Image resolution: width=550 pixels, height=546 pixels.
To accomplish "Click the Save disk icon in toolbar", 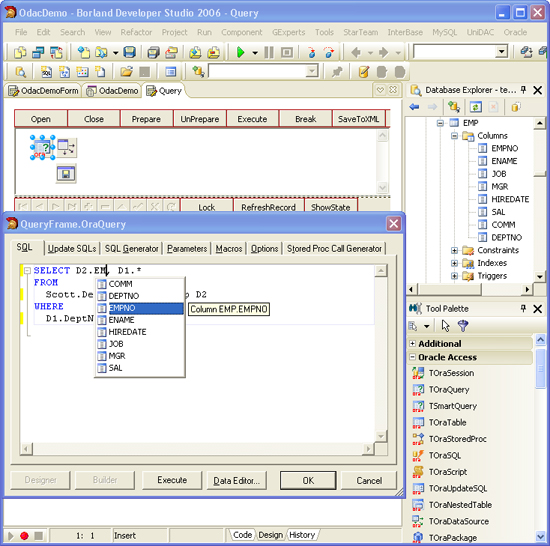I will point(129,53).
